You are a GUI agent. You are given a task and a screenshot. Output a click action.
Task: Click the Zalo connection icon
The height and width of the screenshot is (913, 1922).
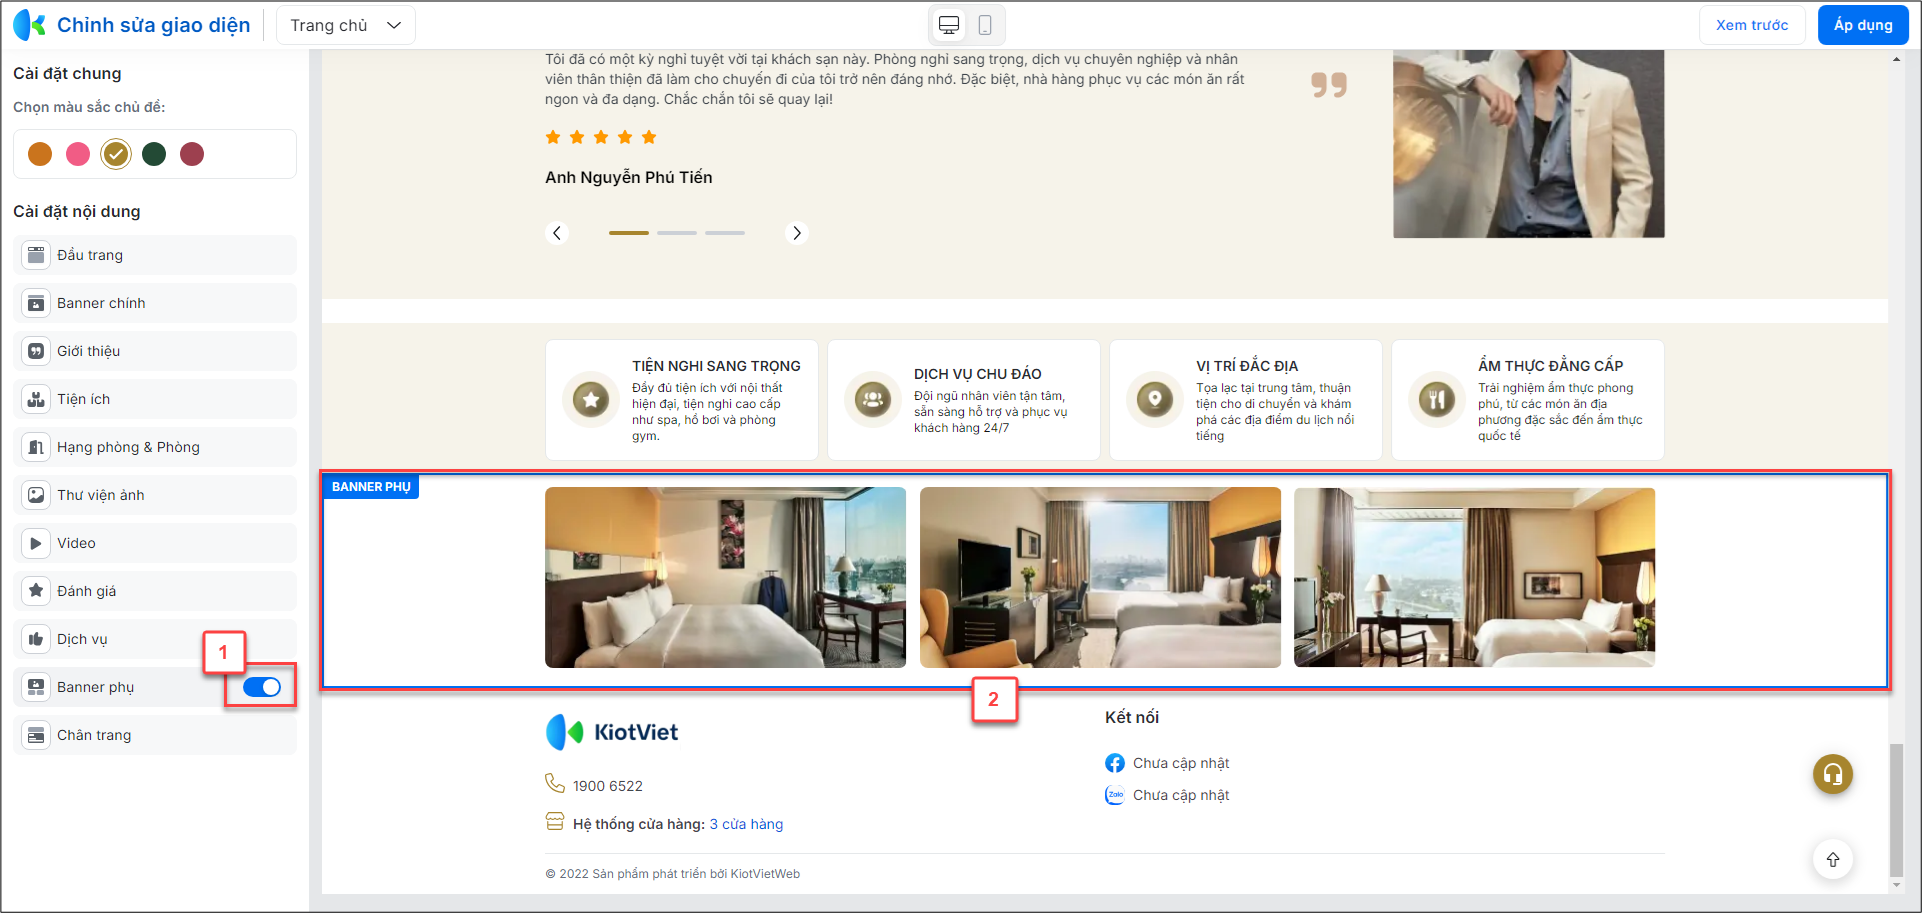point(1115,795)
